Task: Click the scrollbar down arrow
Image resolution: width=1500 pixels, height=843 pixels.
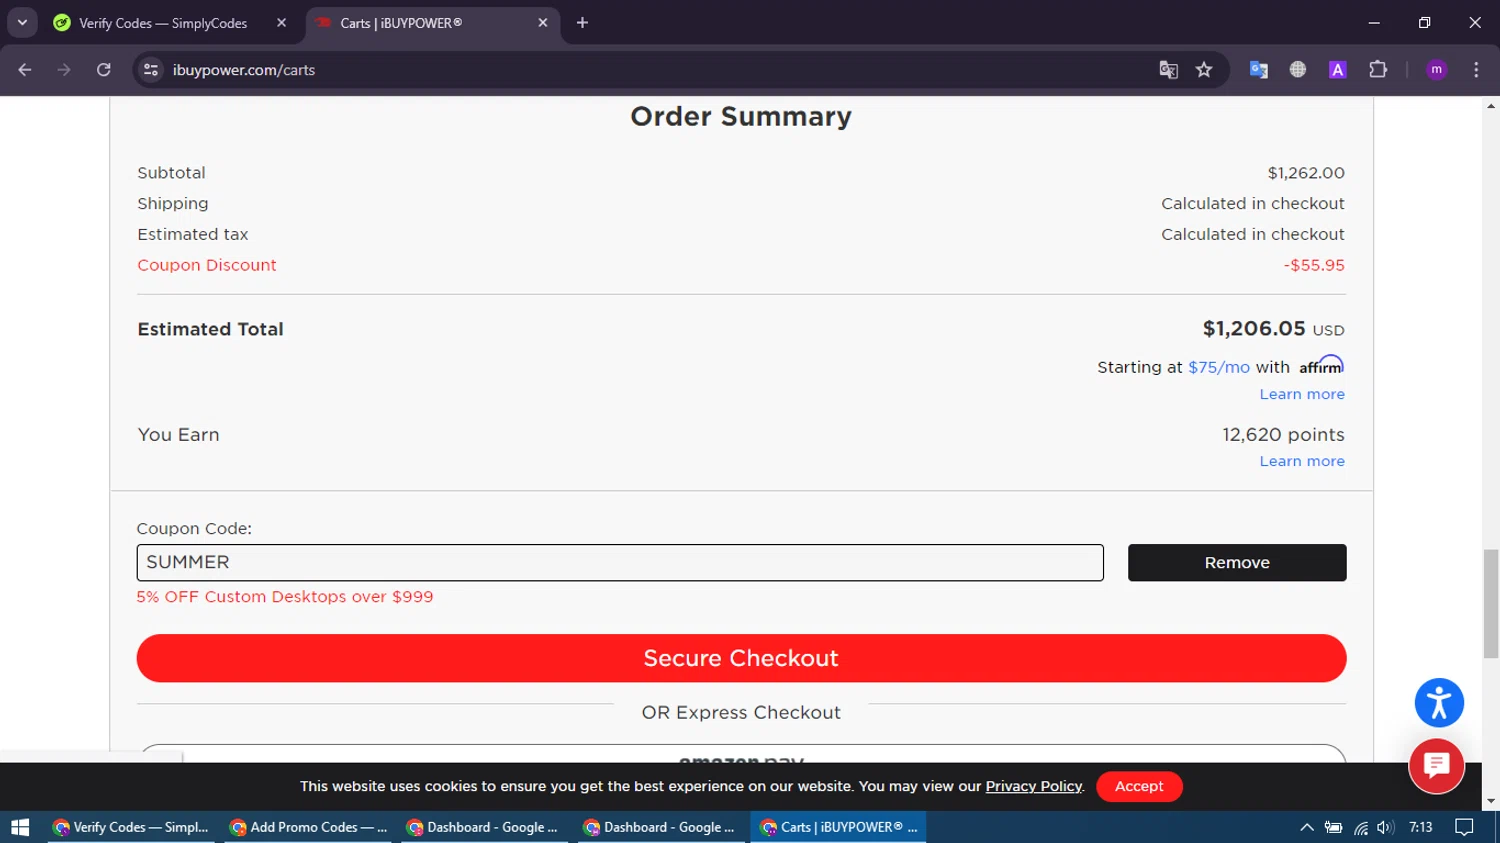Action: point(1491,801)
